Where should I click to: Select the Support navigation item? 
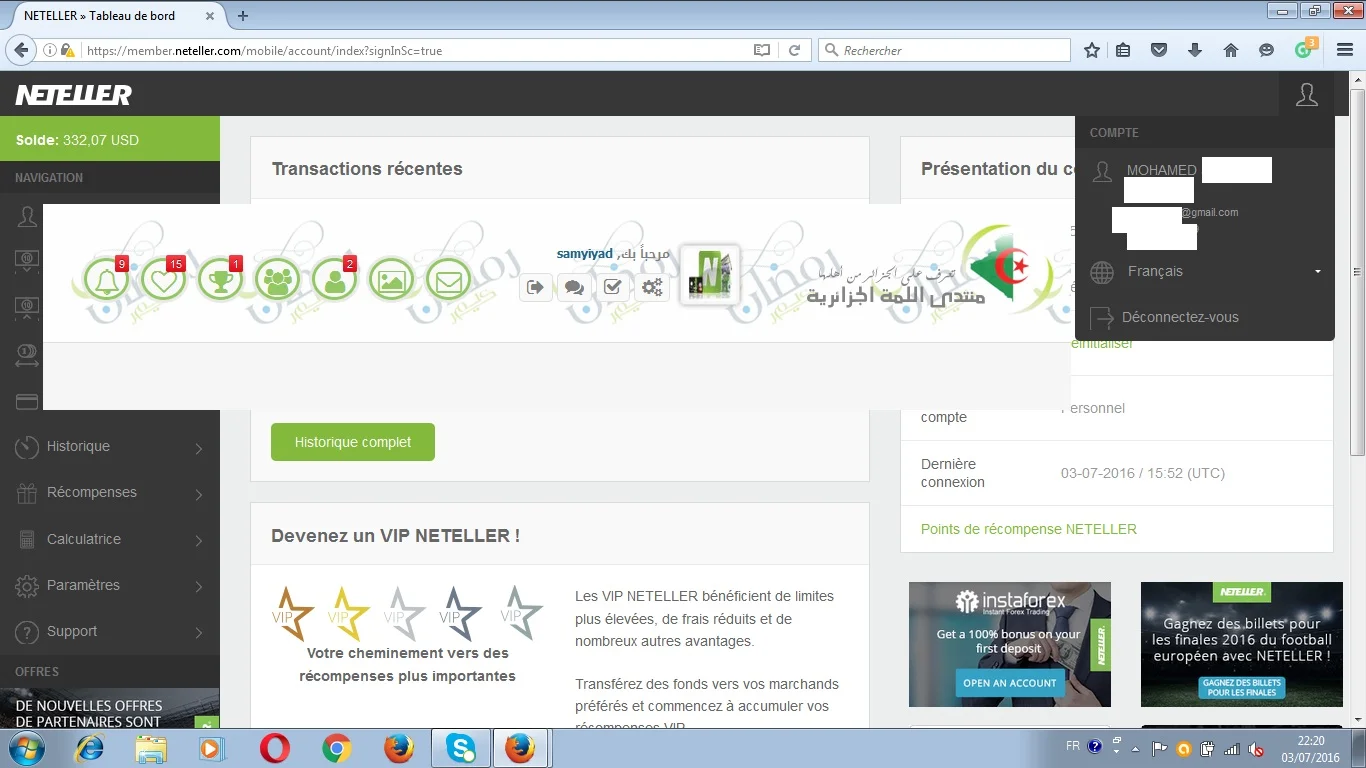click(110, 632)
